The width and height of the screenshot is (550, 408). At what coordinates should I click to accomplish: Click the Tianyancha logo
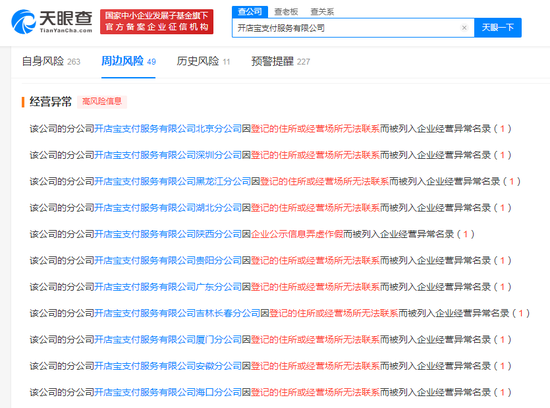(52, 22)
